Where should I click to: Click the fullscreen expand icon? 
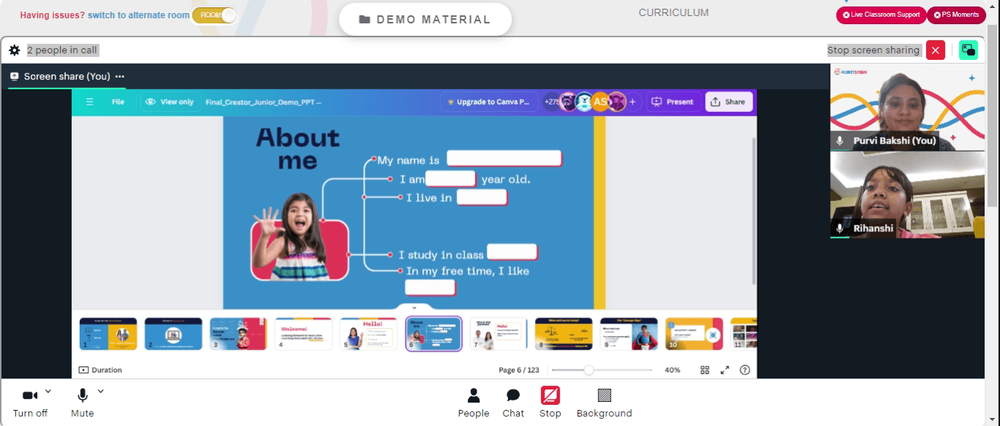[x=724, y=370]
